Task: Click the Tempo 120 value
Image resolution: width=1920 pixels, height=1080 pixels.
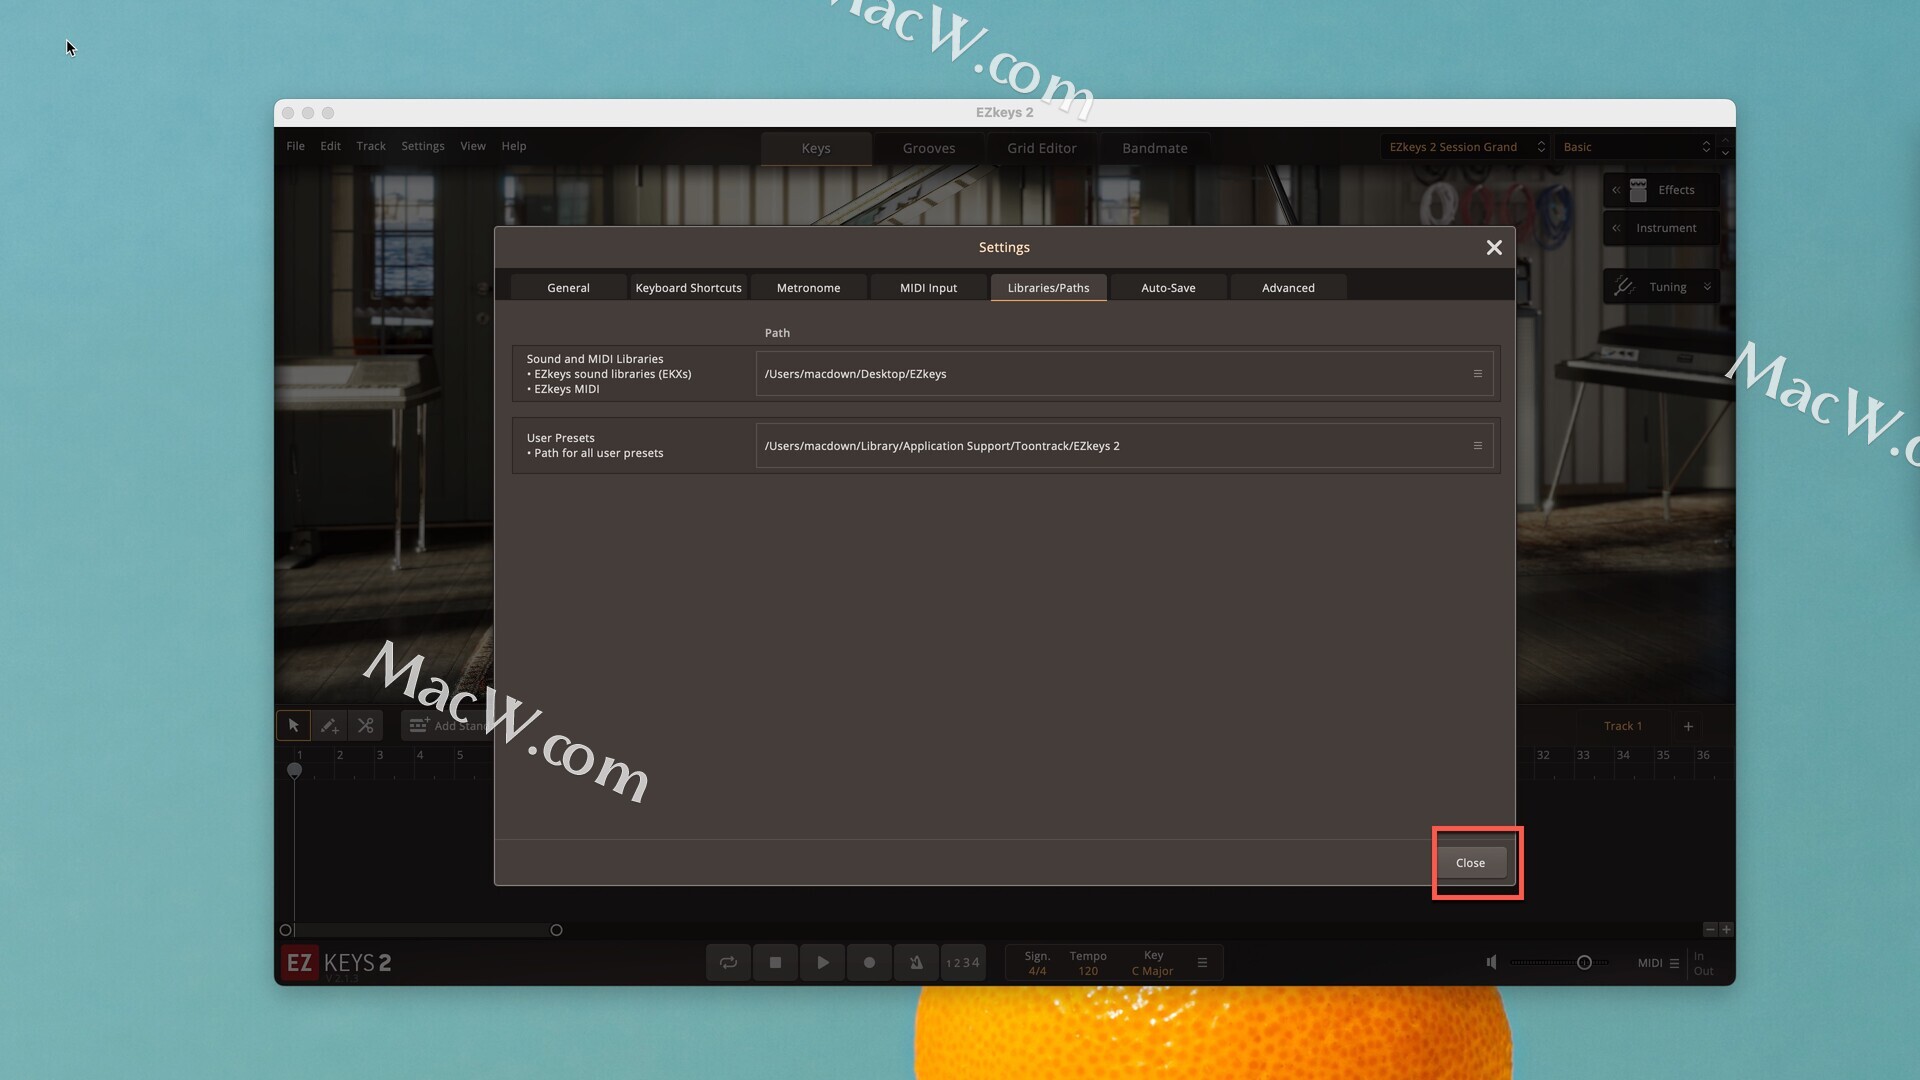Action: point(1088,971)
